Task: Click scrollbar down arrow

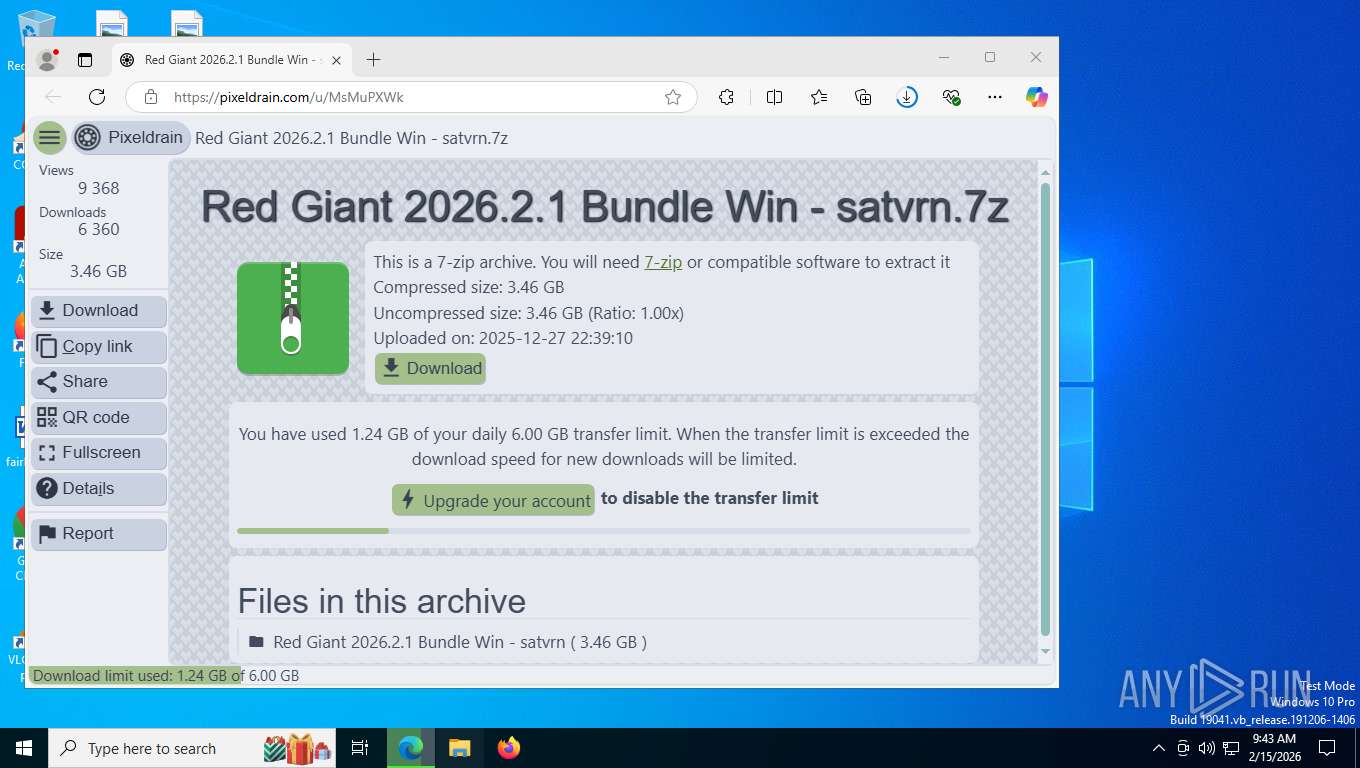Action: tap(1046, 651)
